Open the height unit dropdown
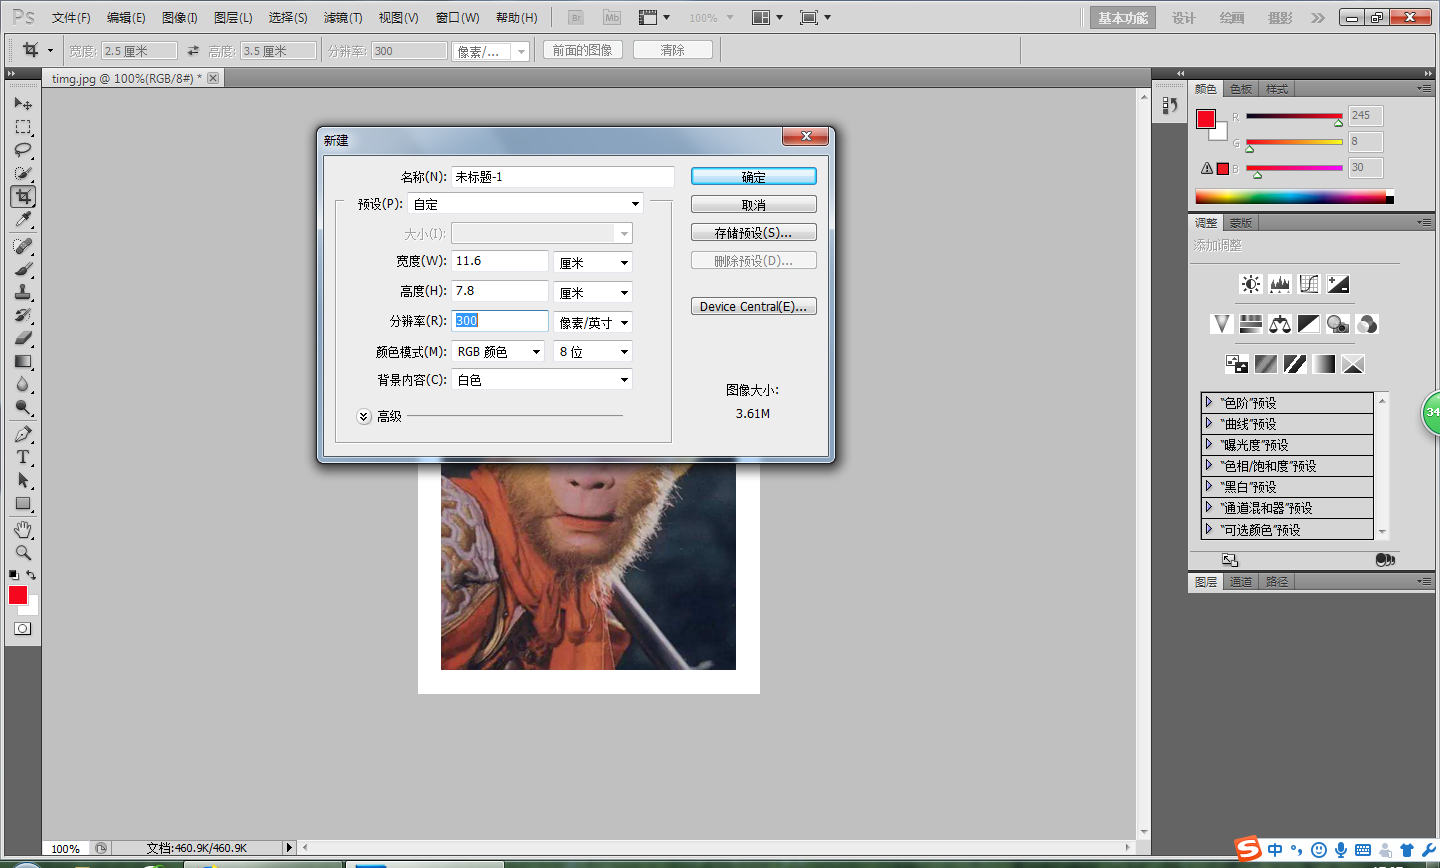Viewport: 1440px width, 868px height. tap(593, 292)
